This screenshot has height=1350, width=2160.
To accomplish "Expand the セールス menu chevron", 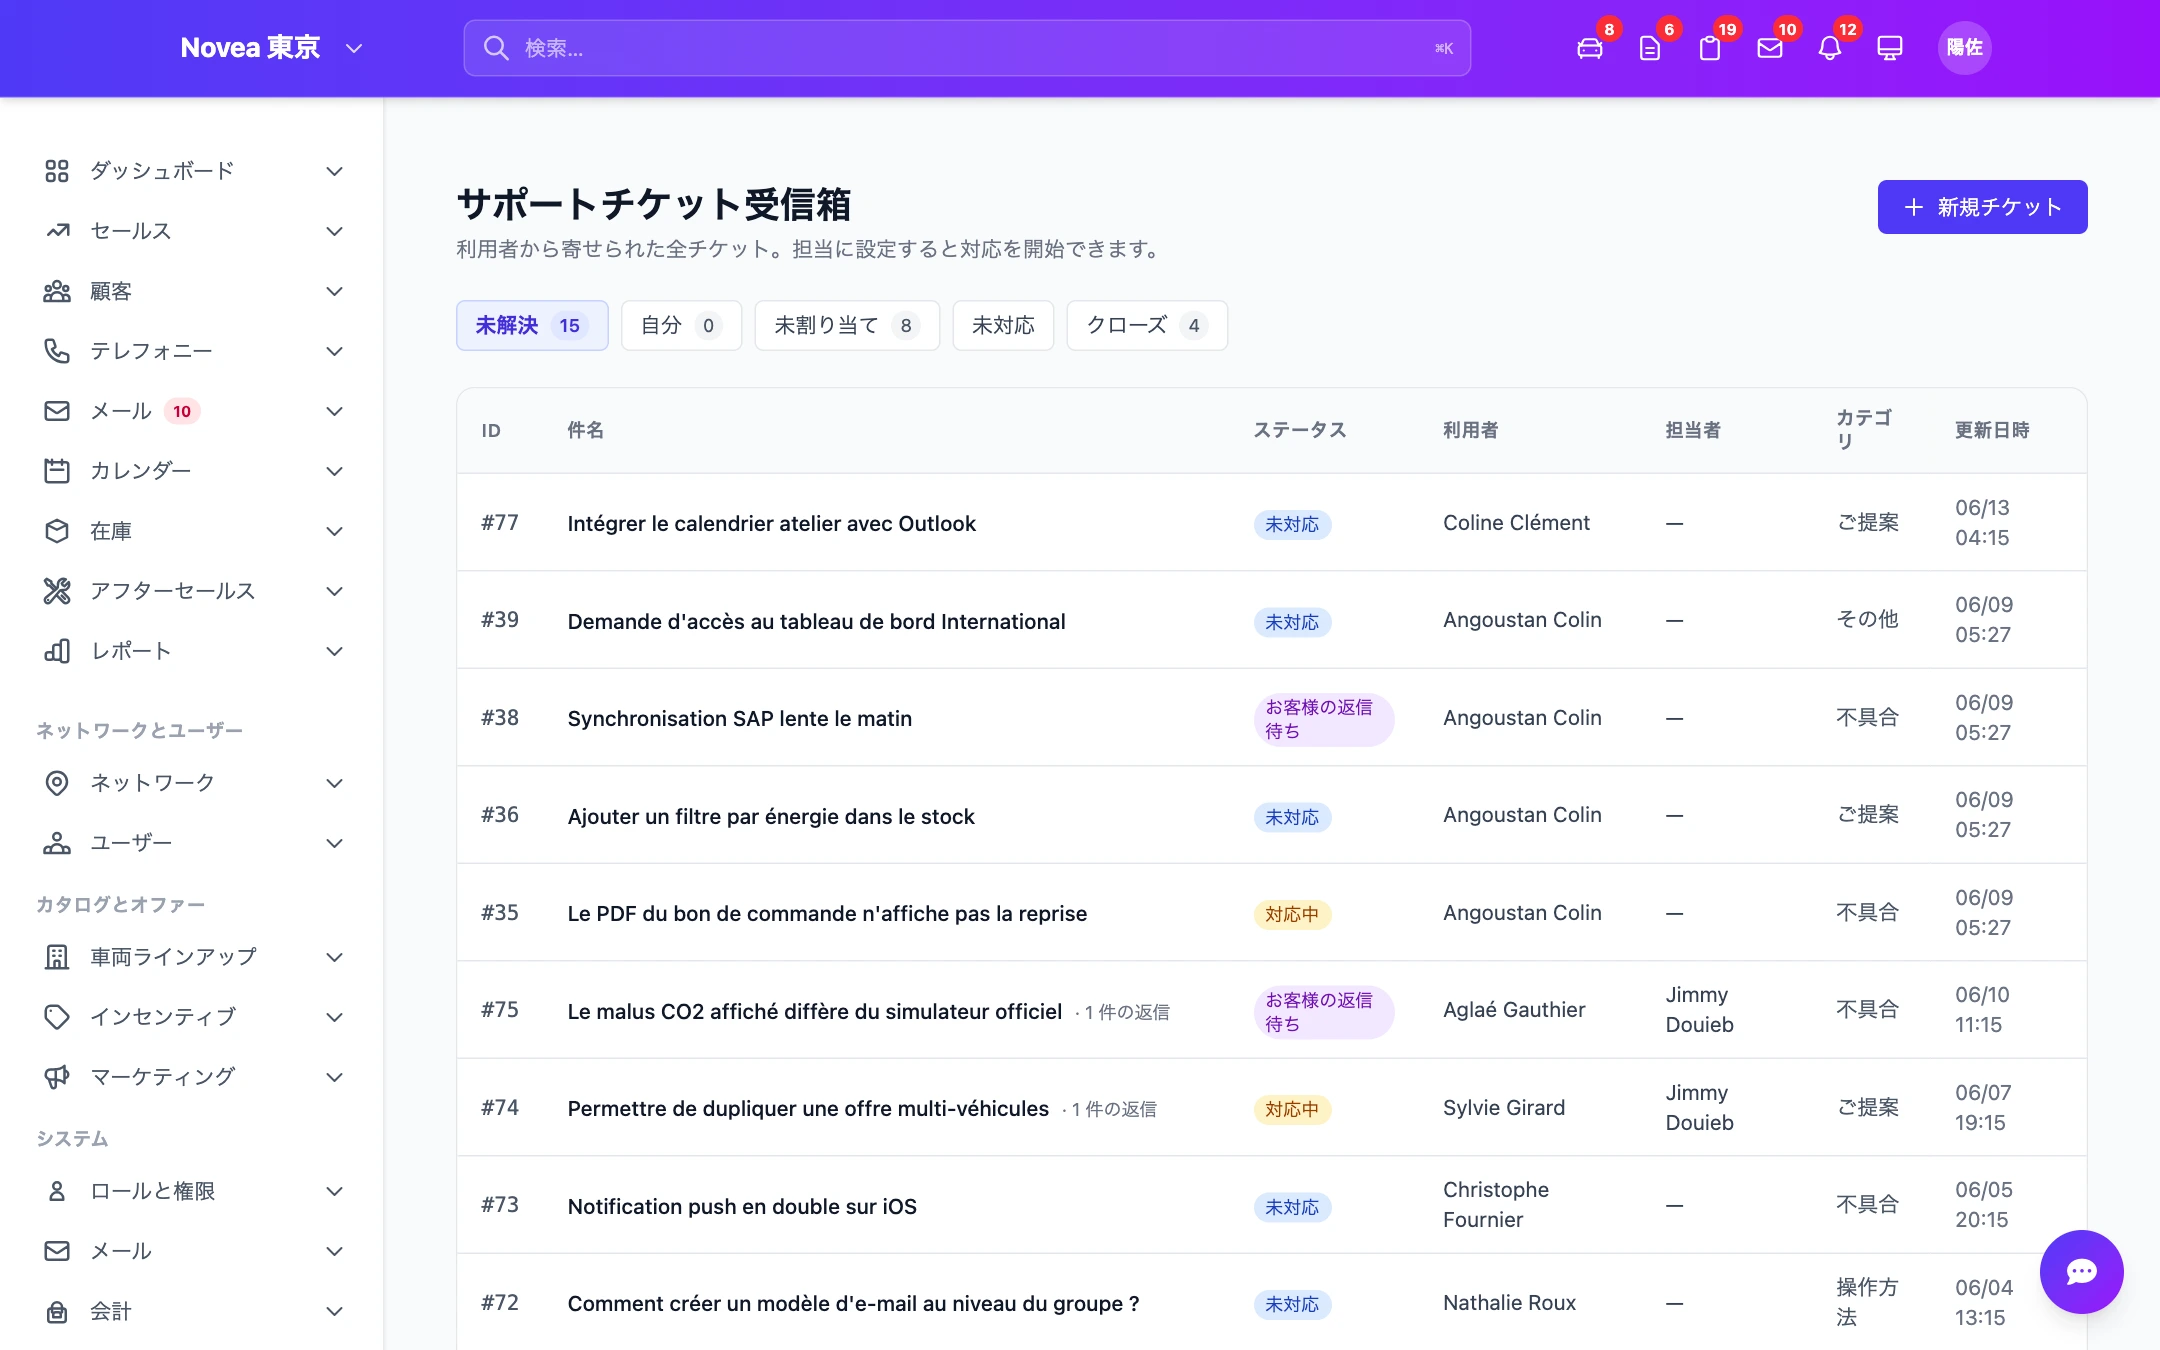I will tap(335, 231).
